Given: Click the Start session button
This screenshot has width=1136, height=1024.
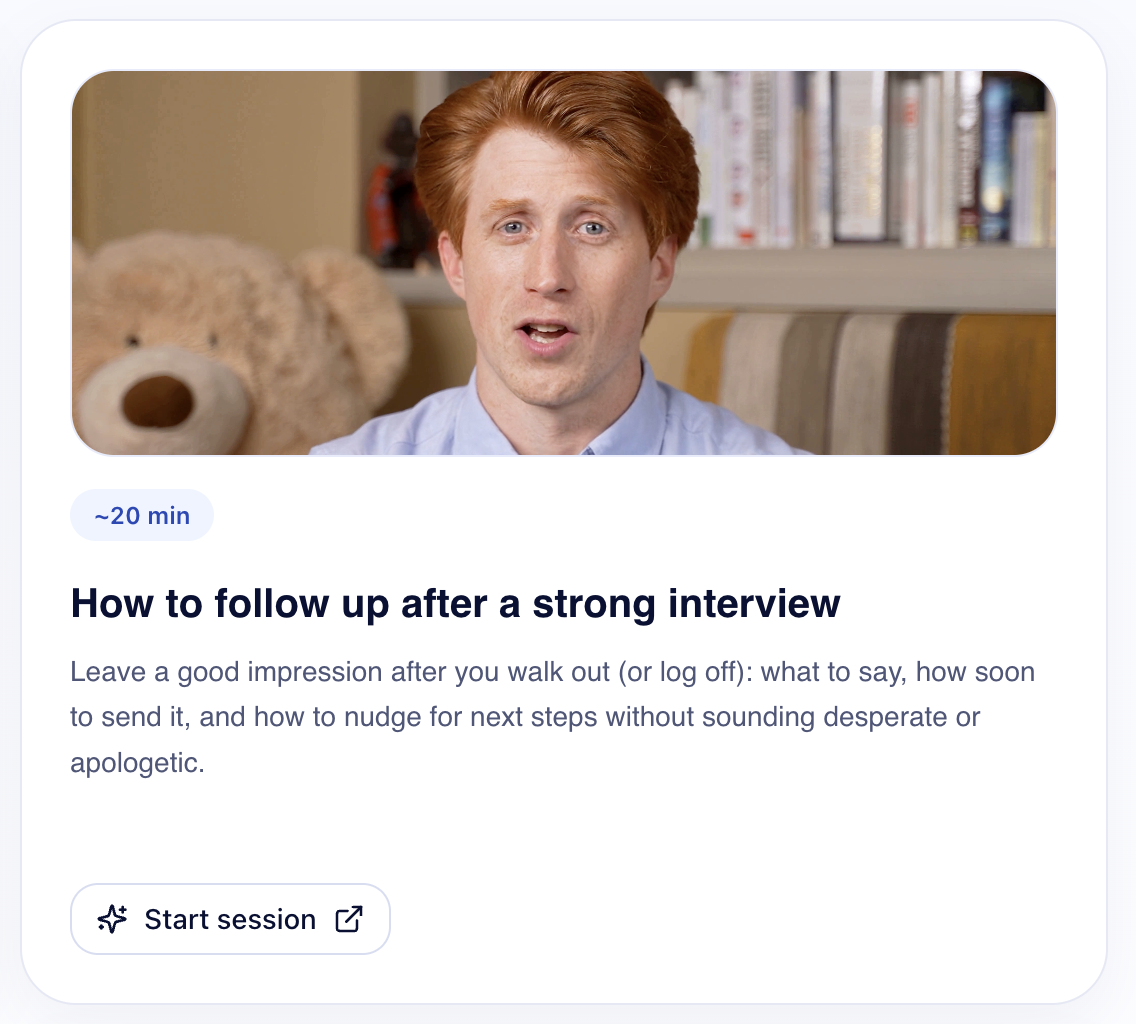Looking at the screenshot, I should click(x=230, y=919).
